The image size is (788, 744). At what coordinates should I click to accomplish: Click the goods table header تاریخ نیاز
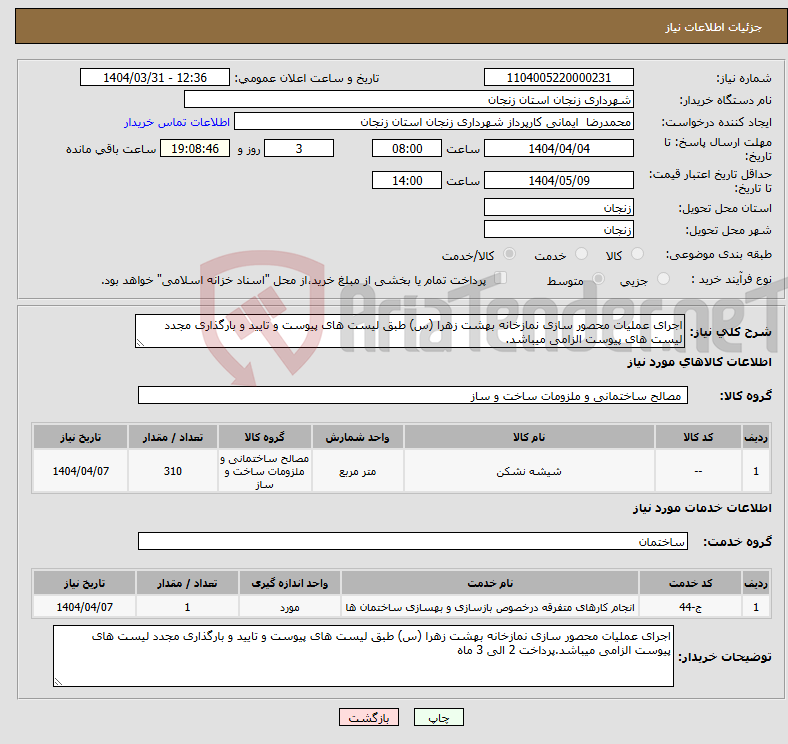80,437
